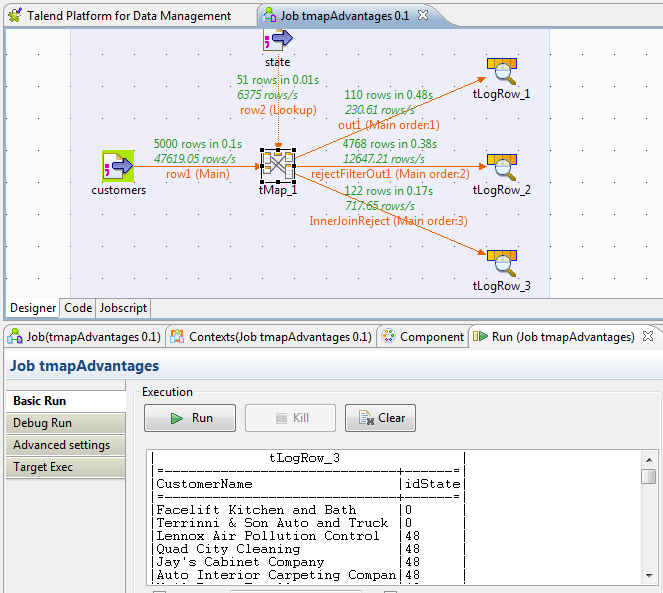Switch to the Designer tab
The width and height of the screenshot is (663, 593).
(x=33, y=308)
